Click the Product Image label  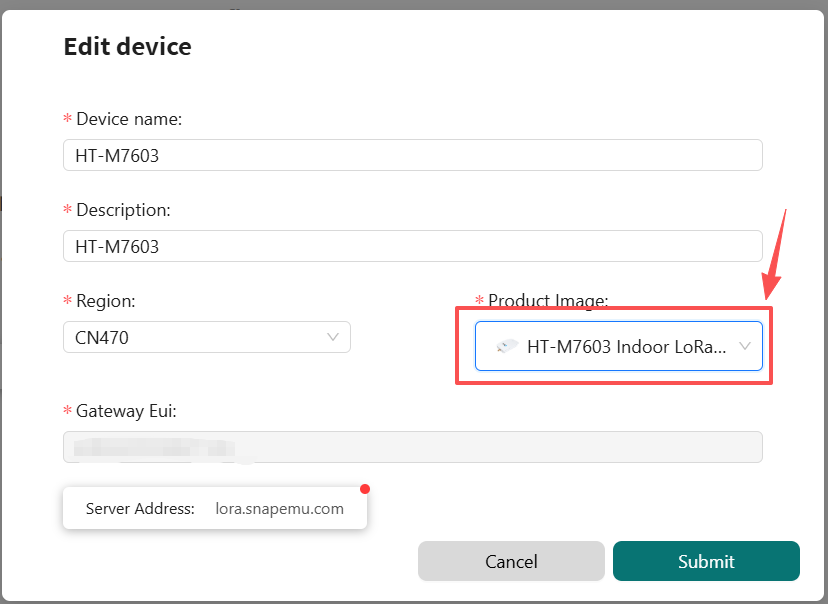point(547,301)
